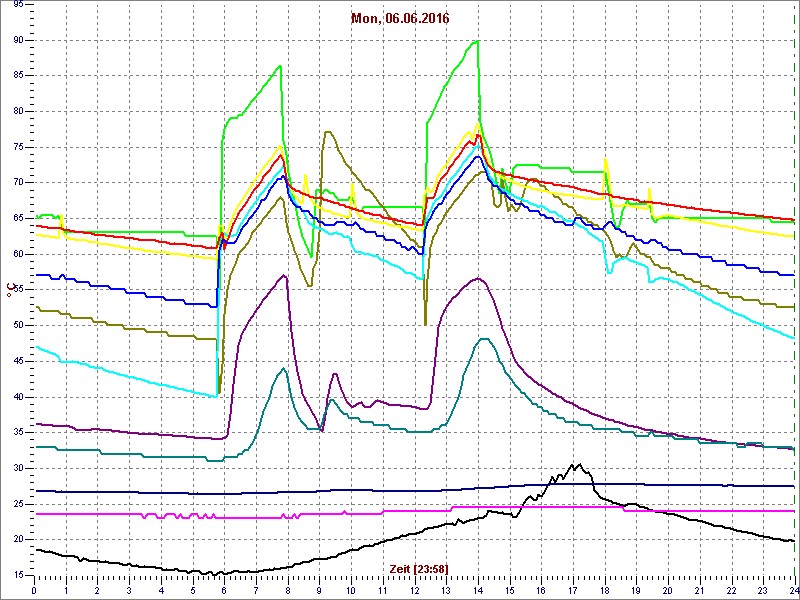Select the 35 temperature axis label
This screenshot has width=800, height=600.
coord(18,433)
